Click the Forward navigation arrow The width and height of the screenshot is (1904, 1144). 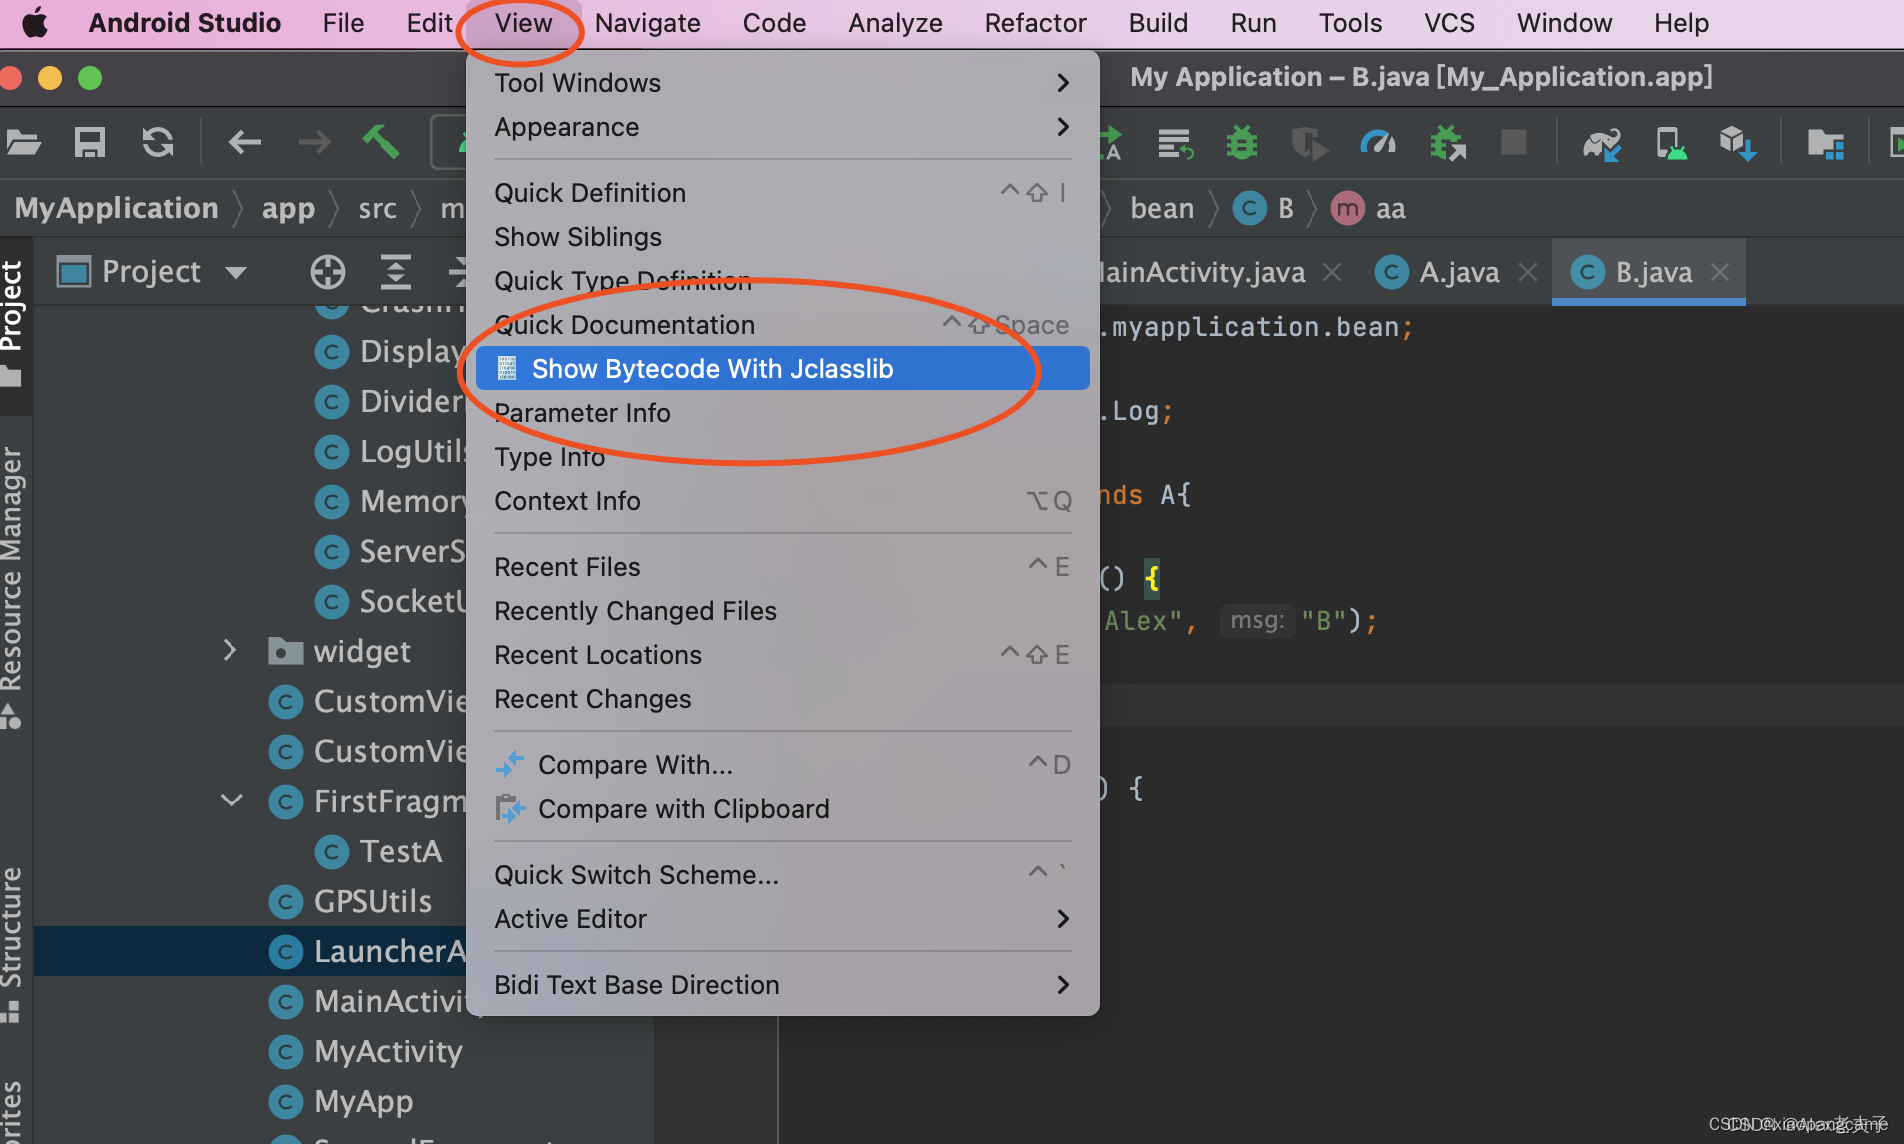tap(314, 143)
